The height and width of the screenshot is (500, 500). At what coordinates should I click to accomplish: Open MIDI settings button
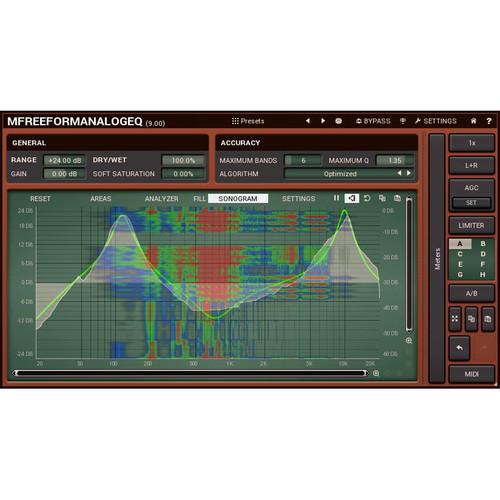[x=472, y=374]
